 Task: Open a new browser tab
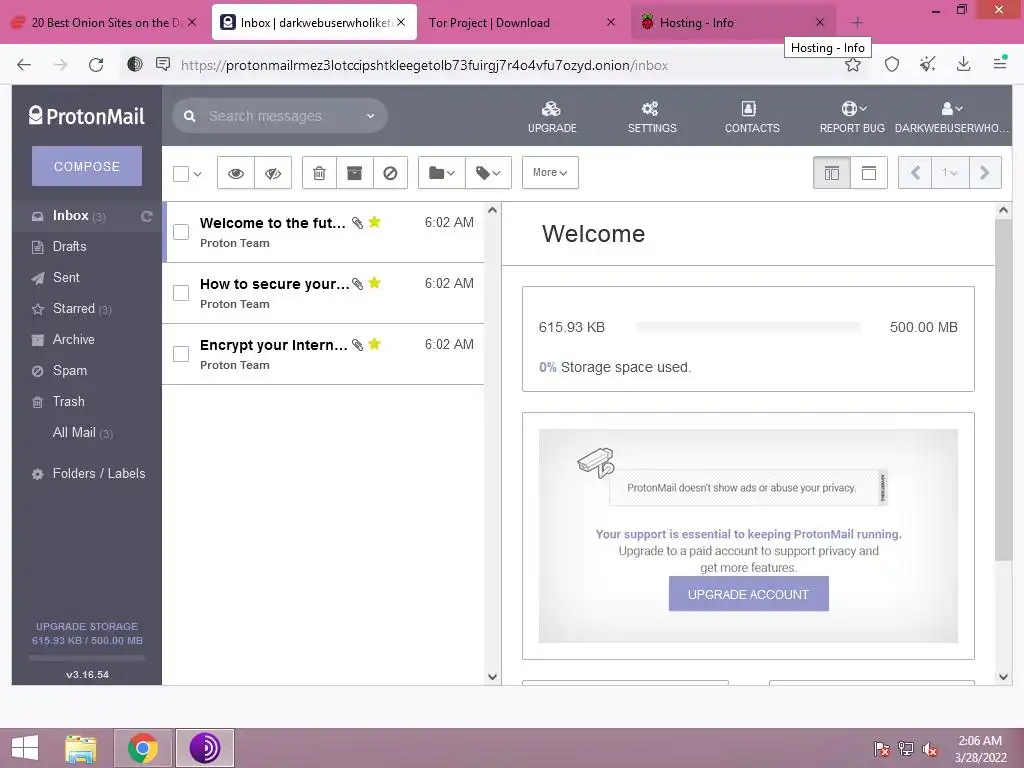[x=857, y=23]
